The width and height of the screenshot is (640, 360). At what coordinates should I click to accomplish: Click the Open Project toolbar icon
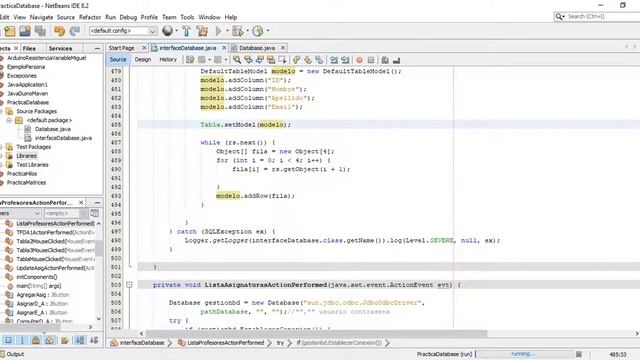24,31
